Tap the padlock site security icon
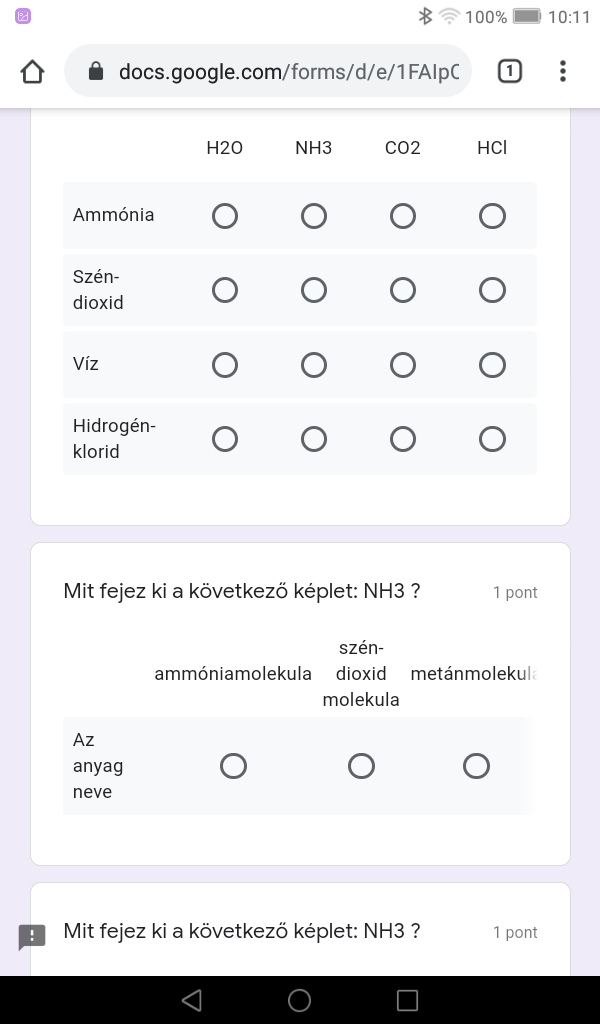600x1024 pixels. 96,71
